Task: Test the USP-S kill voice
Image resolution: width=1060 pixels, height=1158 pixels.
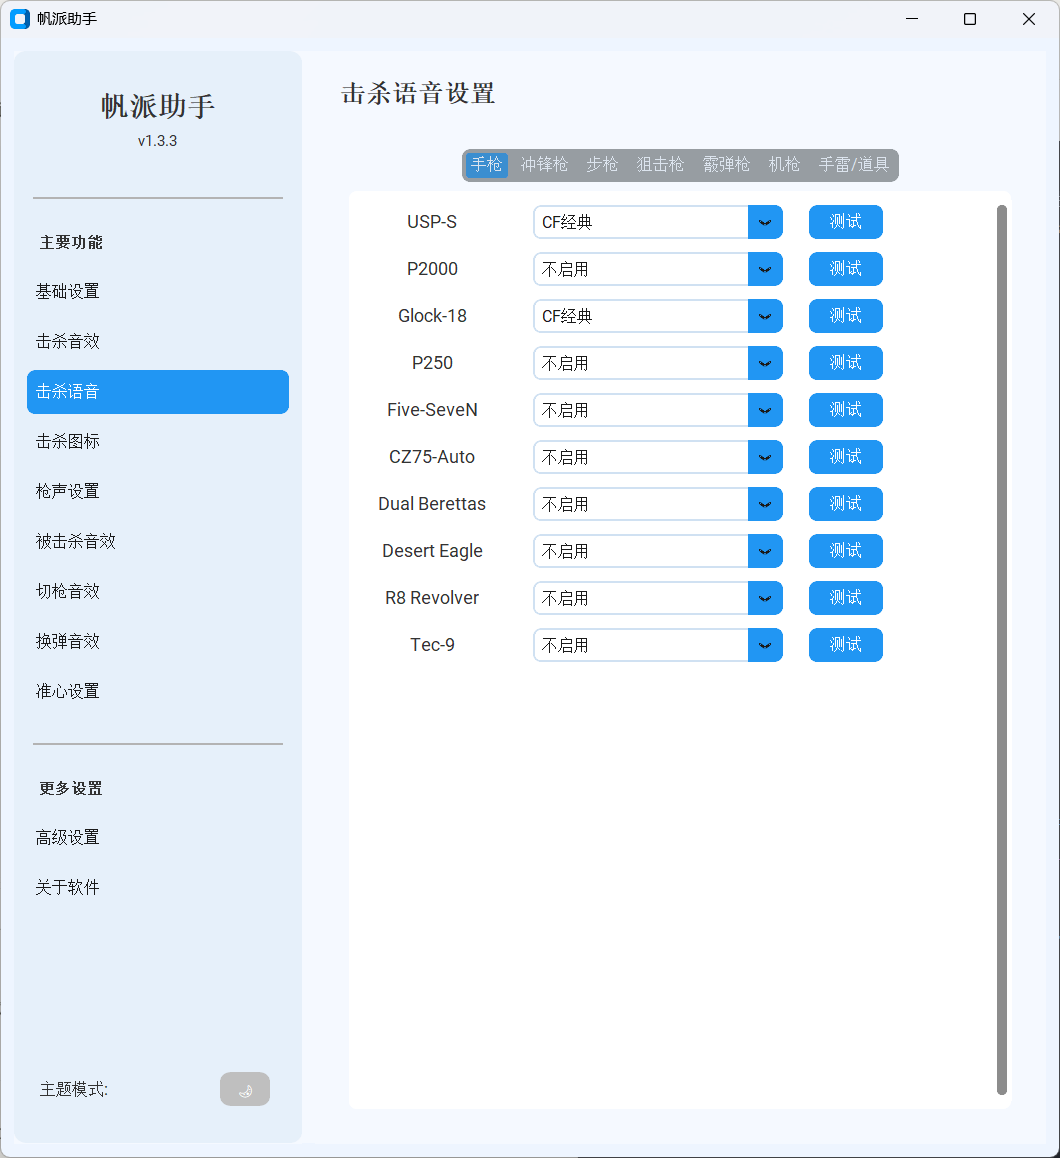Action: coord(845,222)
